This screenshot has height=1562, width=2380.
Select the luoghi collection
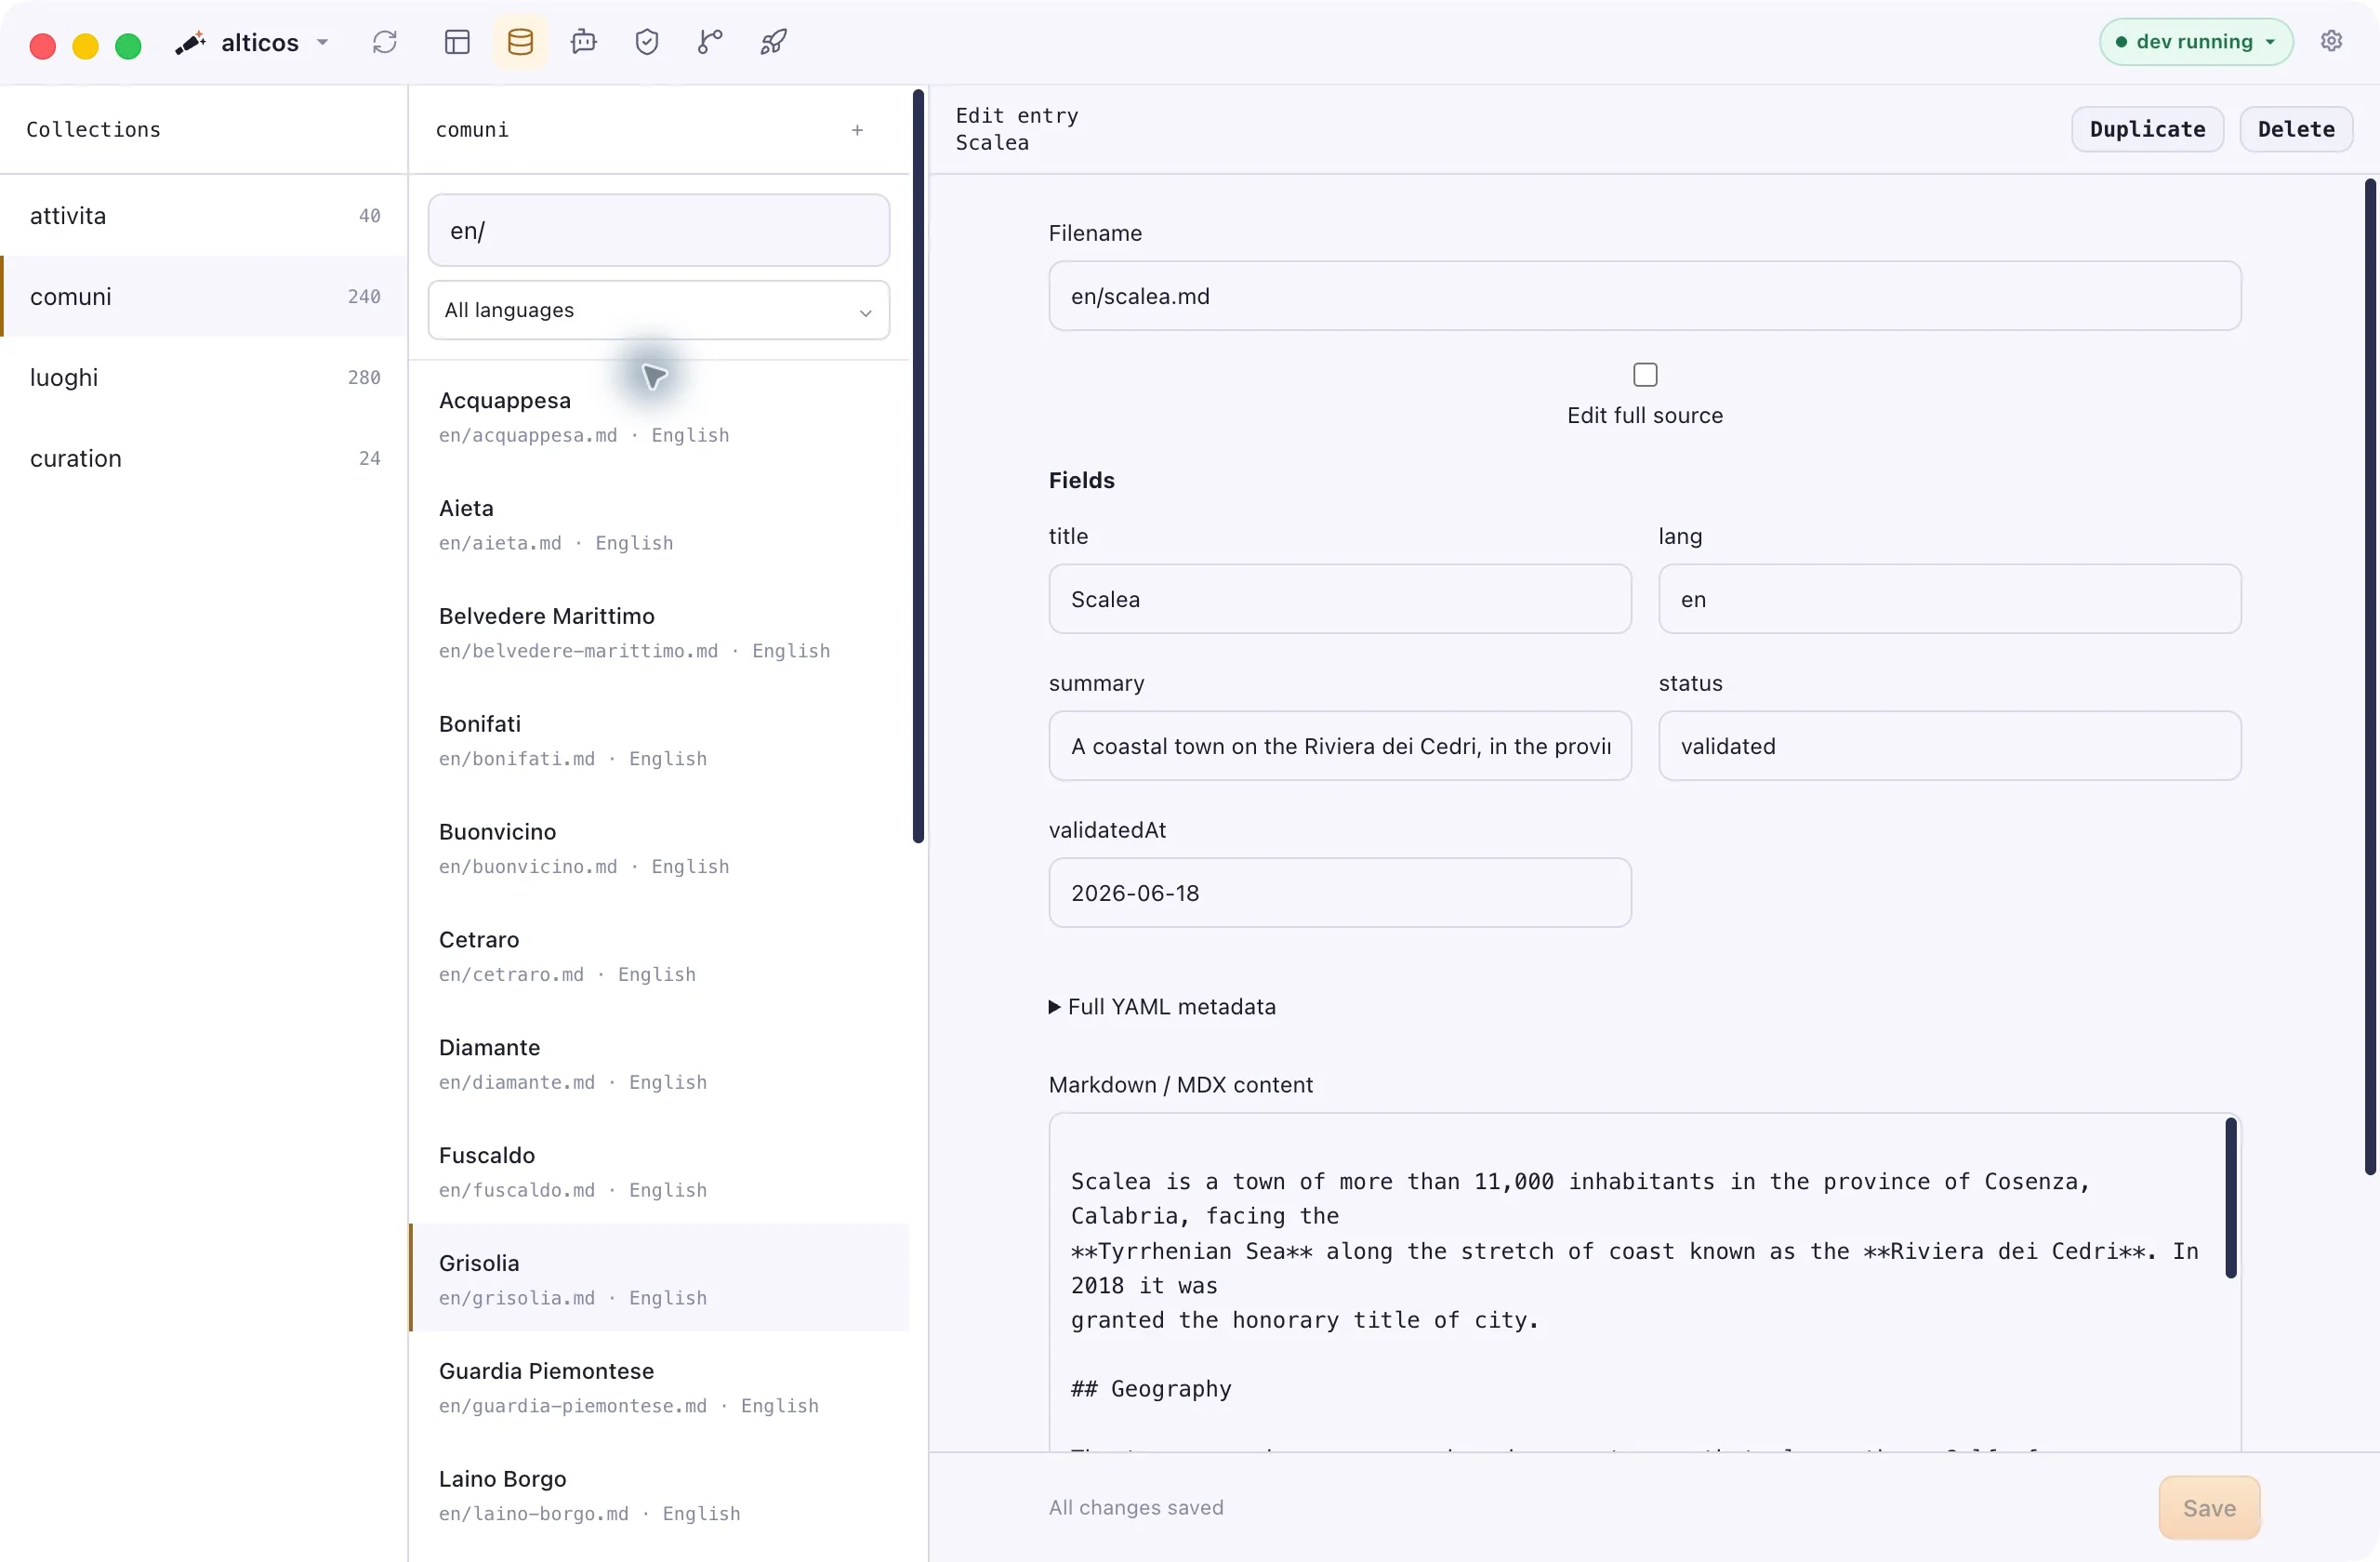point(204,377)
